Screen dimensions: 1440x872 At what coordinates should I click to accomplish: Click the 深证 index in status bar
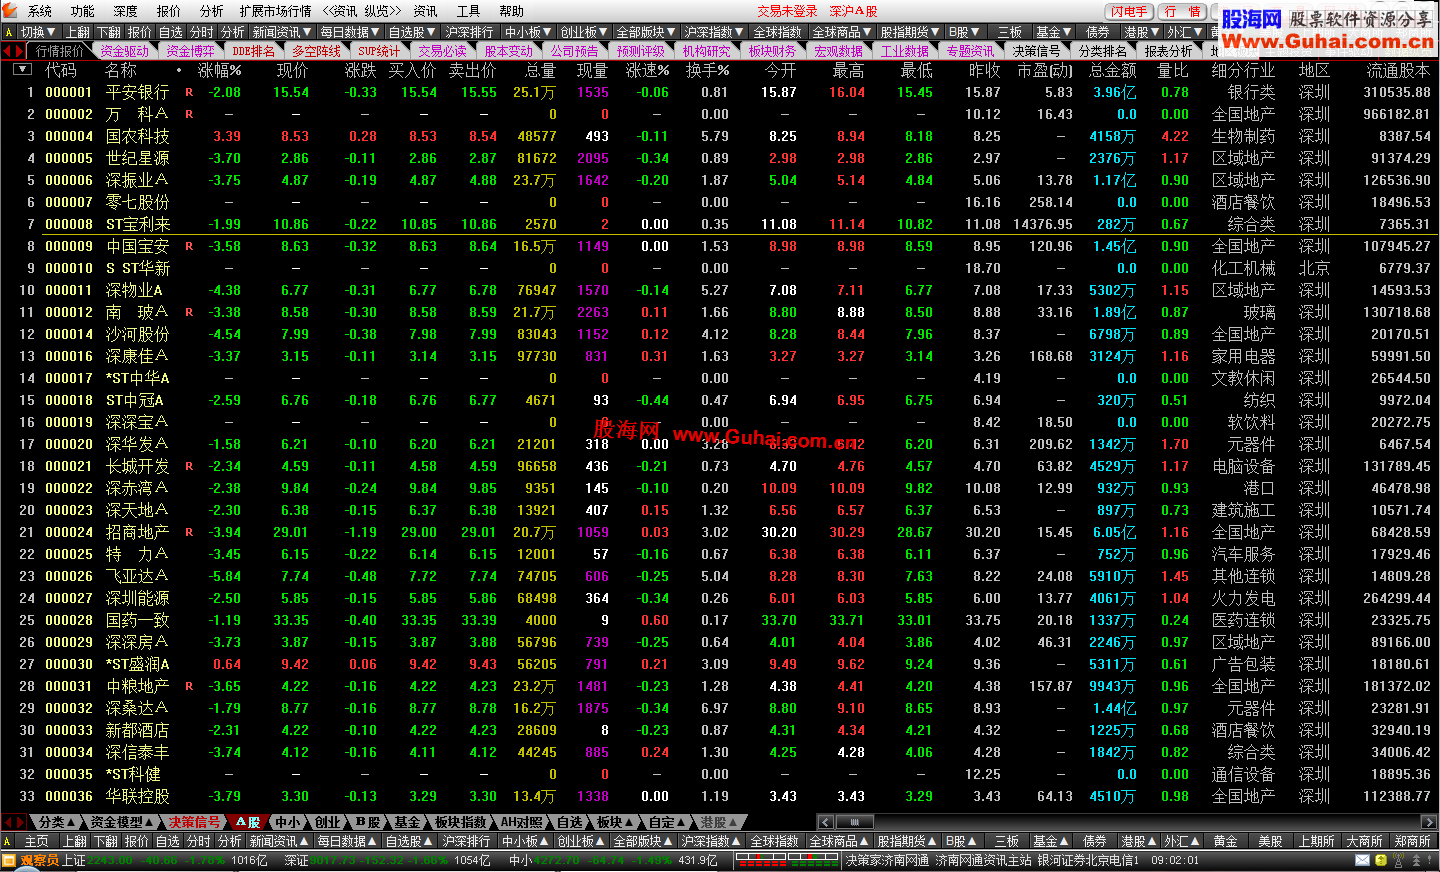pos(296,860)
